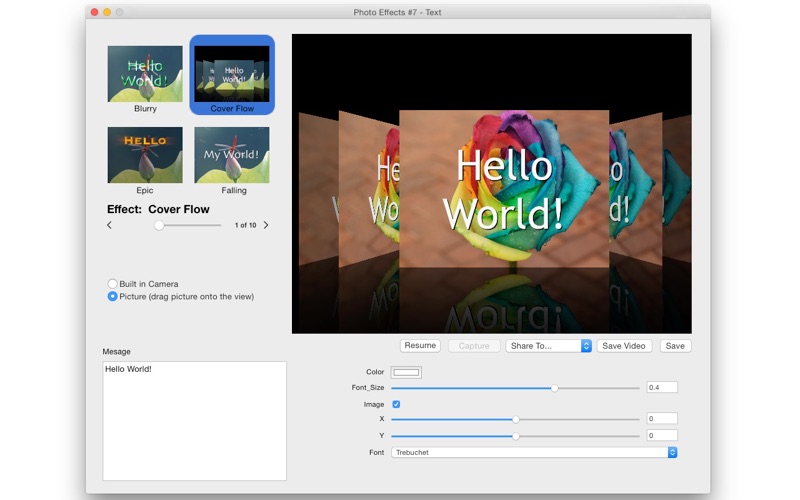Adjust the Font_Size slider
The image size is (800, 500).
tap(515, 388)
